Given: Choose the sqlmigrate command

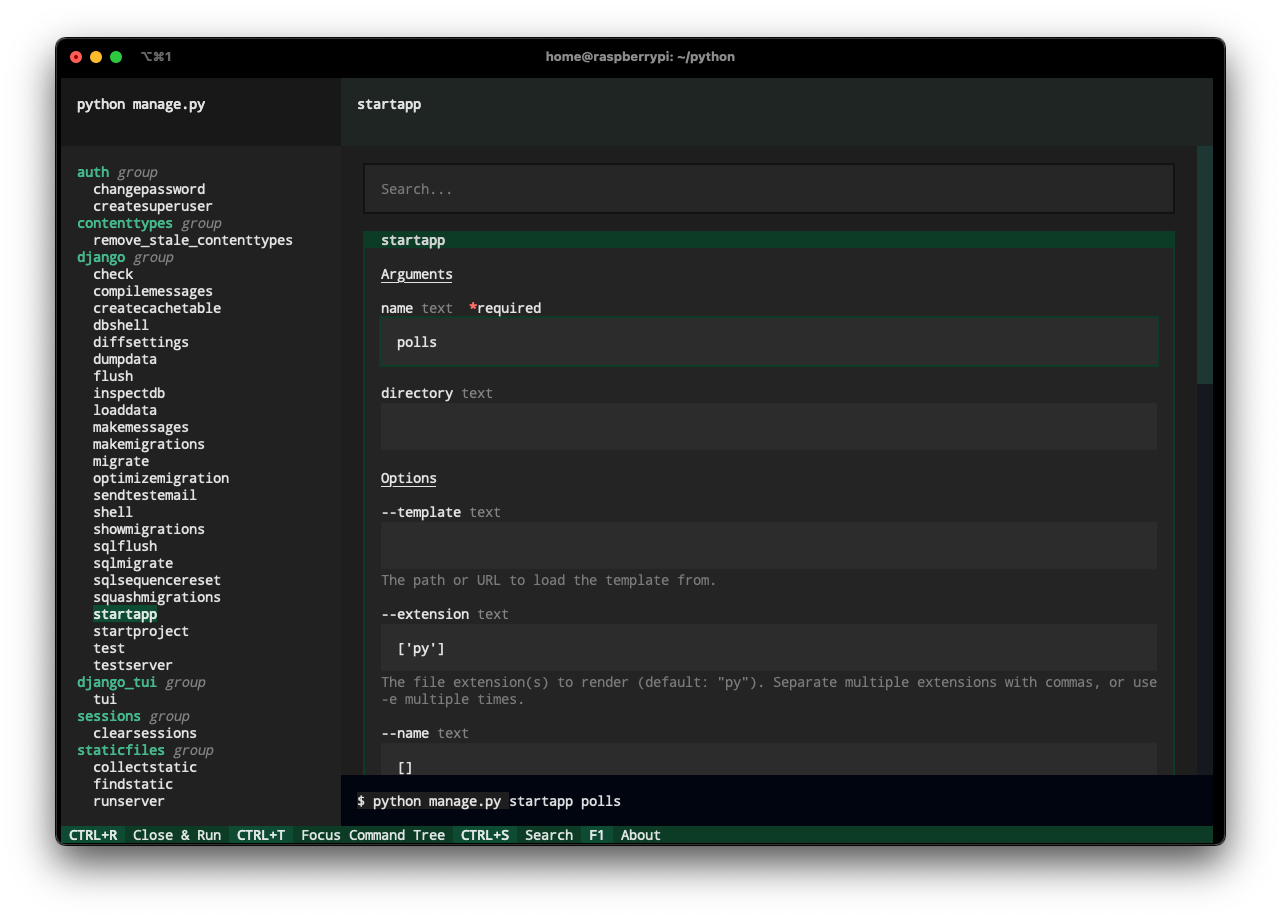Looking at the screenshot, I should point(133,563).
